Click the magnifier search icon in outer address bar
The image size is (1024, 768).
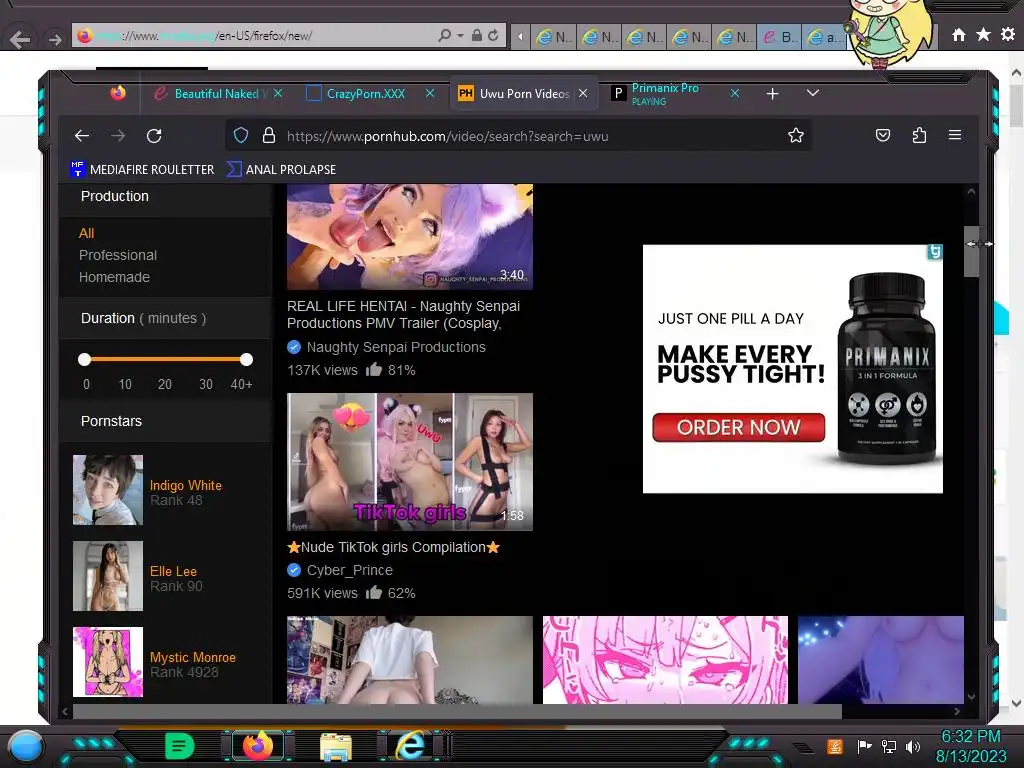tap(445, 35)
